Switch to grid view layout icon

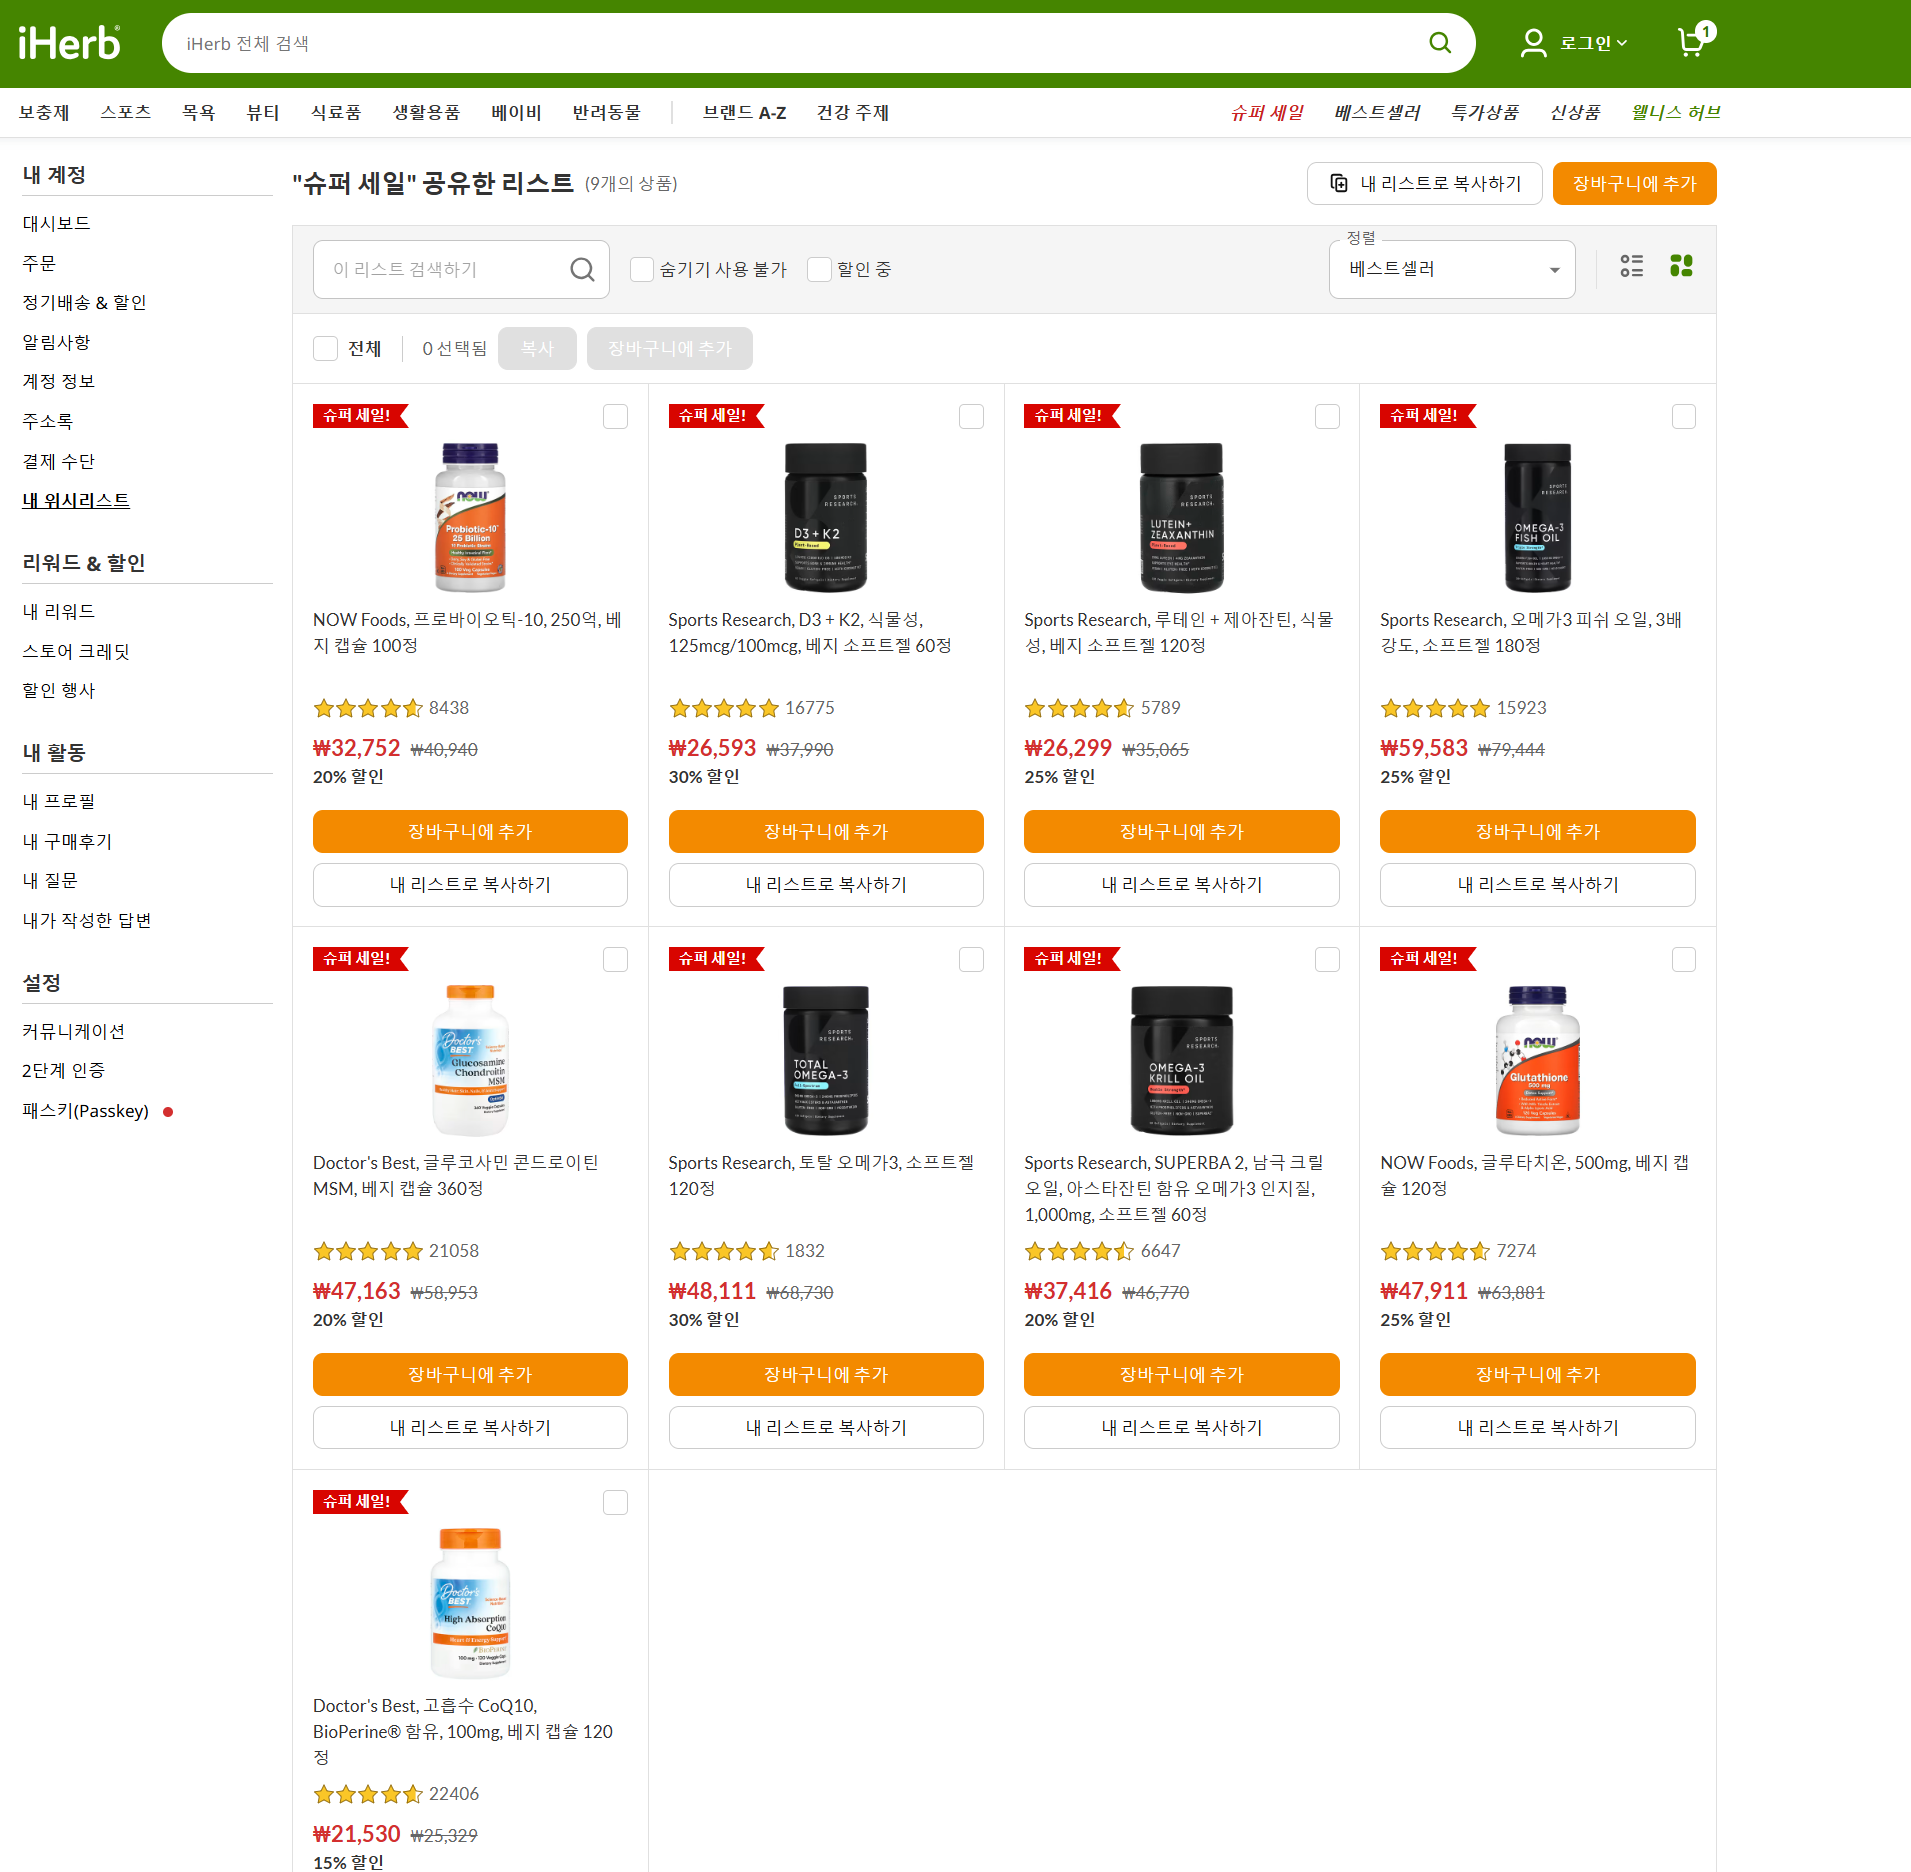click(x=1681, y=266)
